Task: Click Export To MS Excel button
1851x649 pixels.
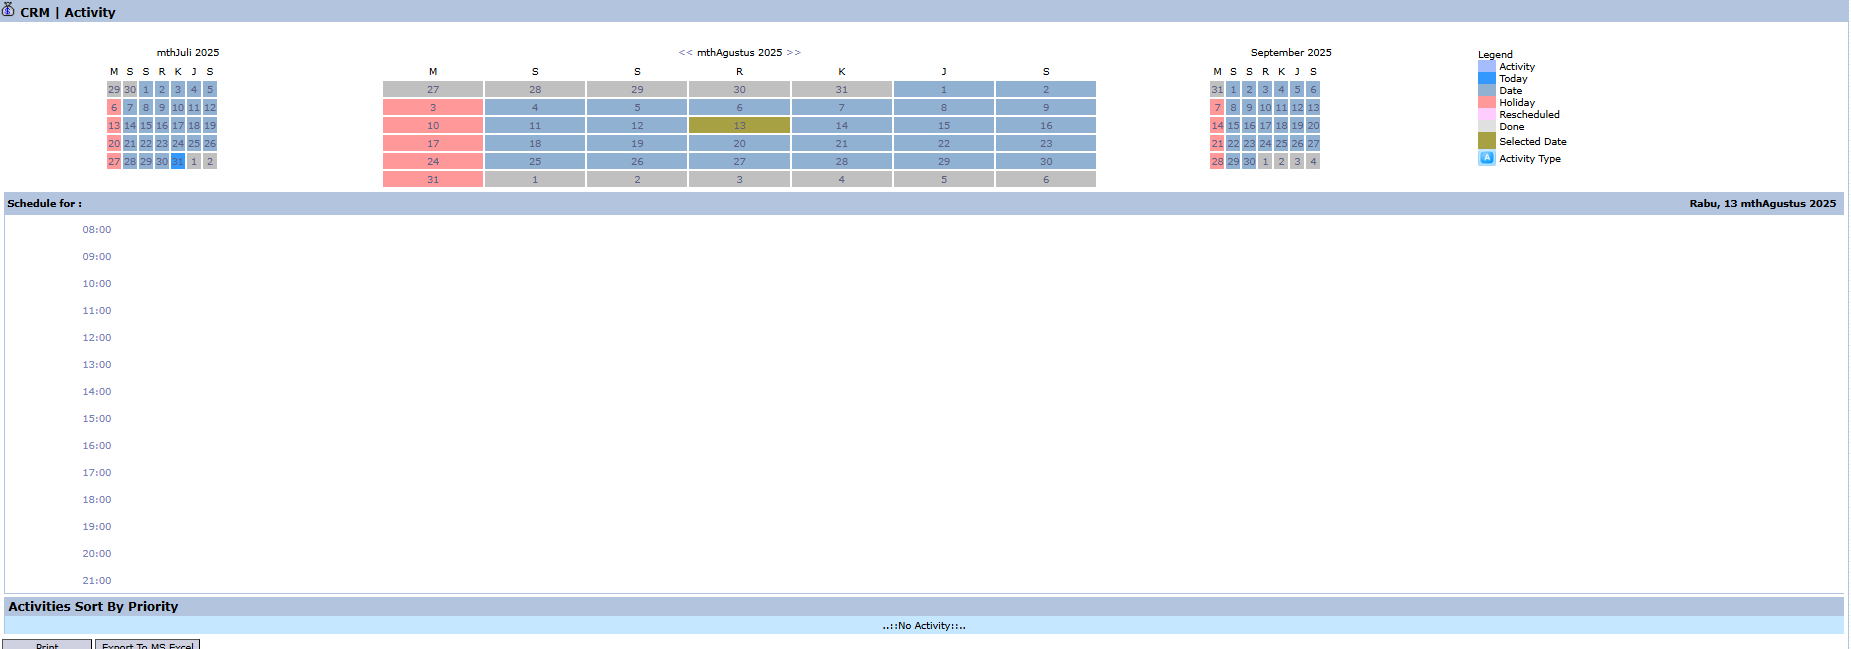Action: tap(148, 645)
